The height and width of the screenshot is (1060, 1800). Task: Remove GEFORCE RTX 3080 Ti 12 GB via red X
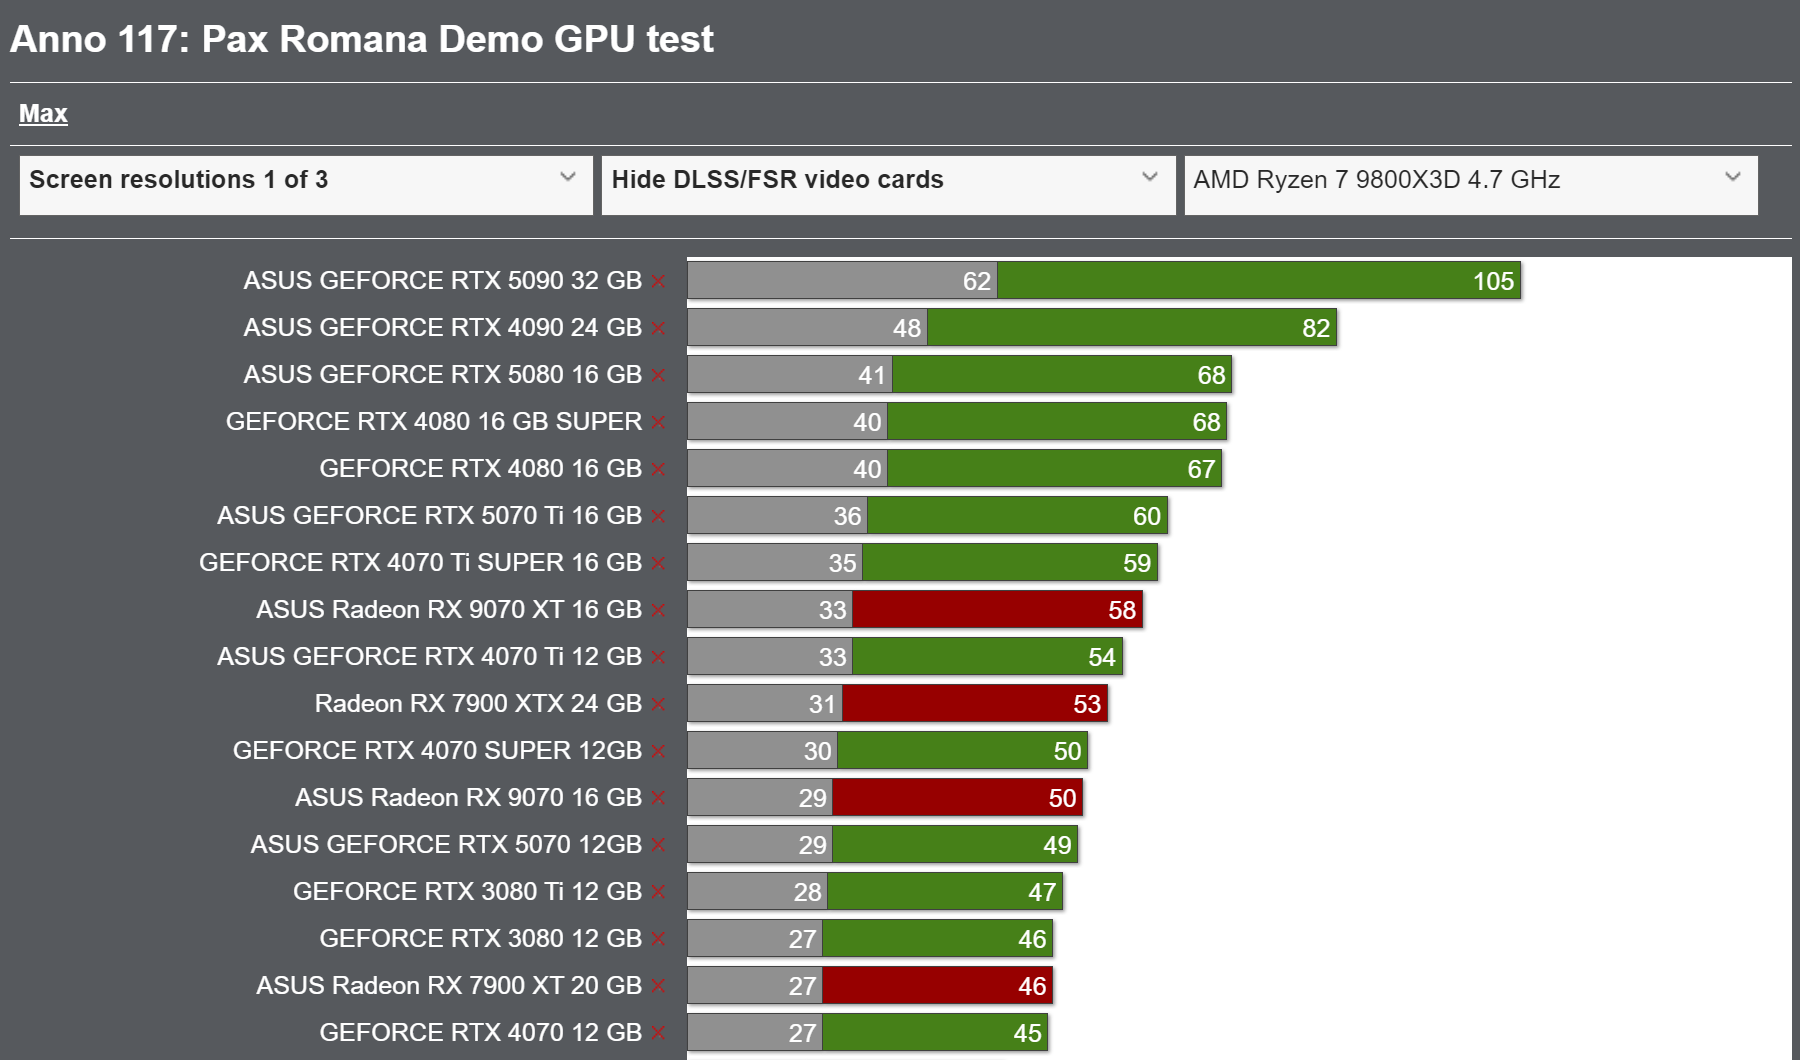click(658, 893)
